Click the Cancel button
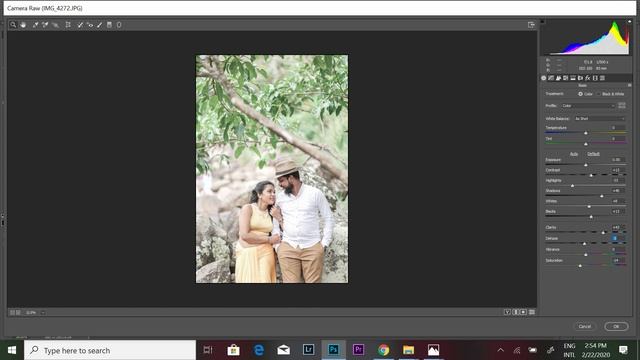 coord(584,326)
